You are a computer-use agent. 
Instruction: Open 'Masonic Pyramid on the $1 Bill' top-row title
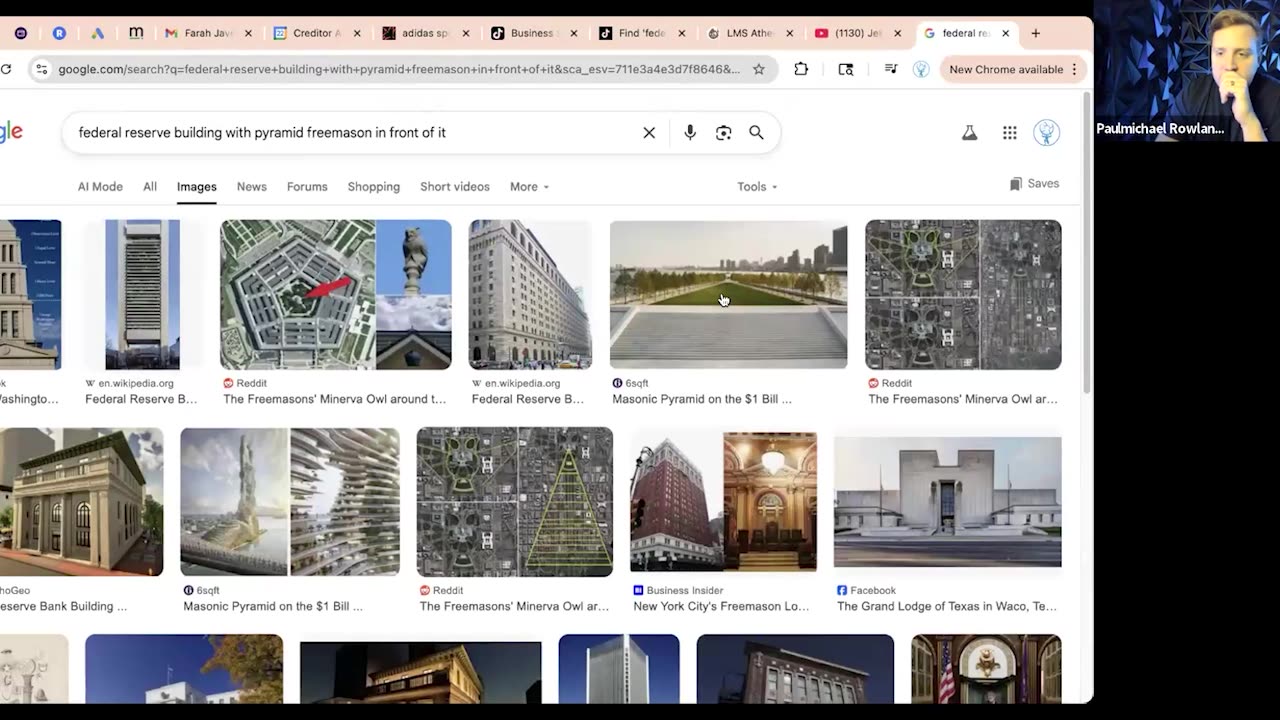(x=702, y=399)
